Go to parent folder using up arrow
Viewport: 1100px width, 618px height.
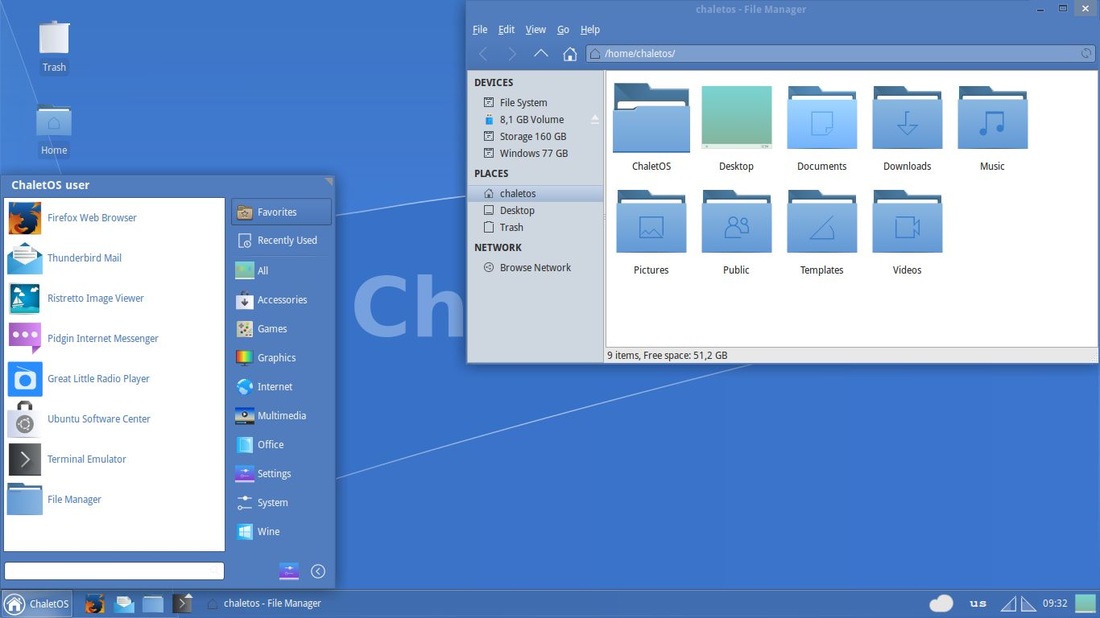[540, 53]
